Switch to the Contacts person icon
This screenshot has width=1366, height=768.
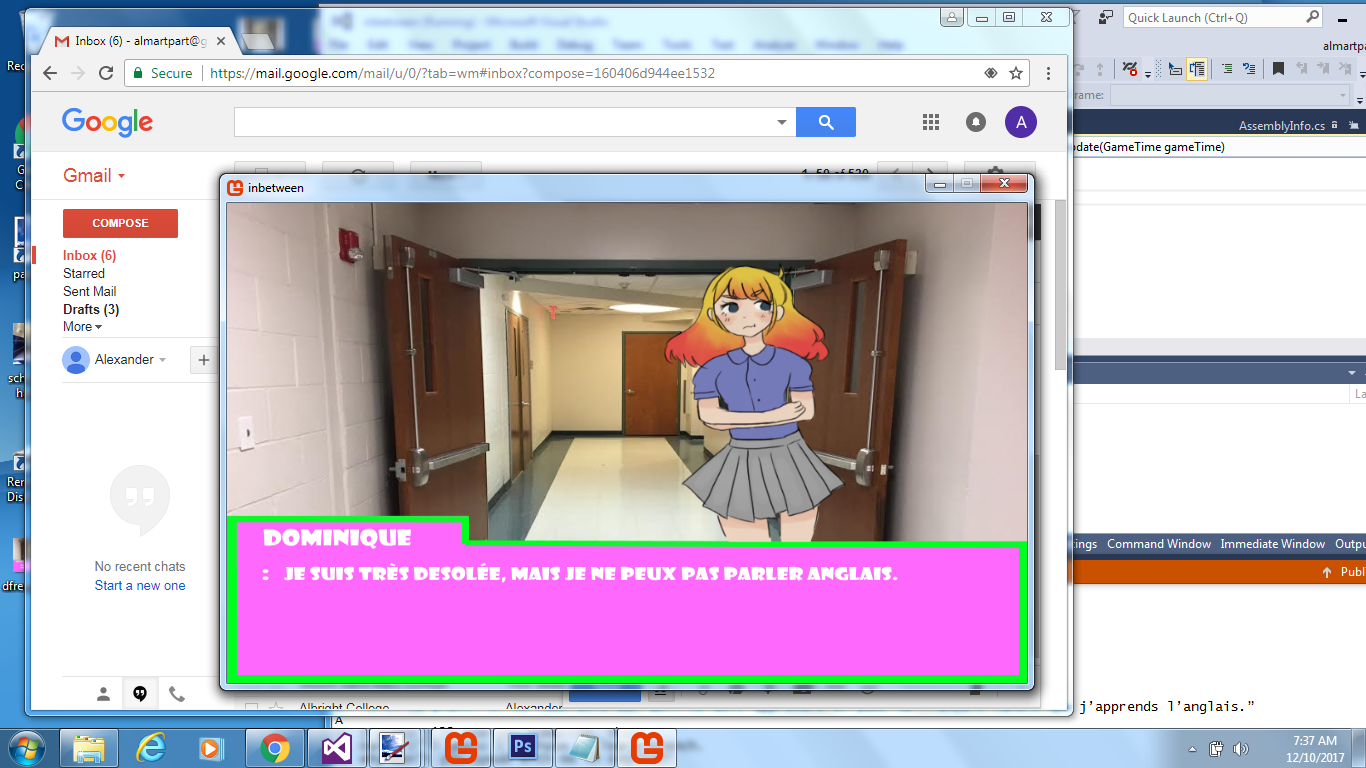(103, 693)
